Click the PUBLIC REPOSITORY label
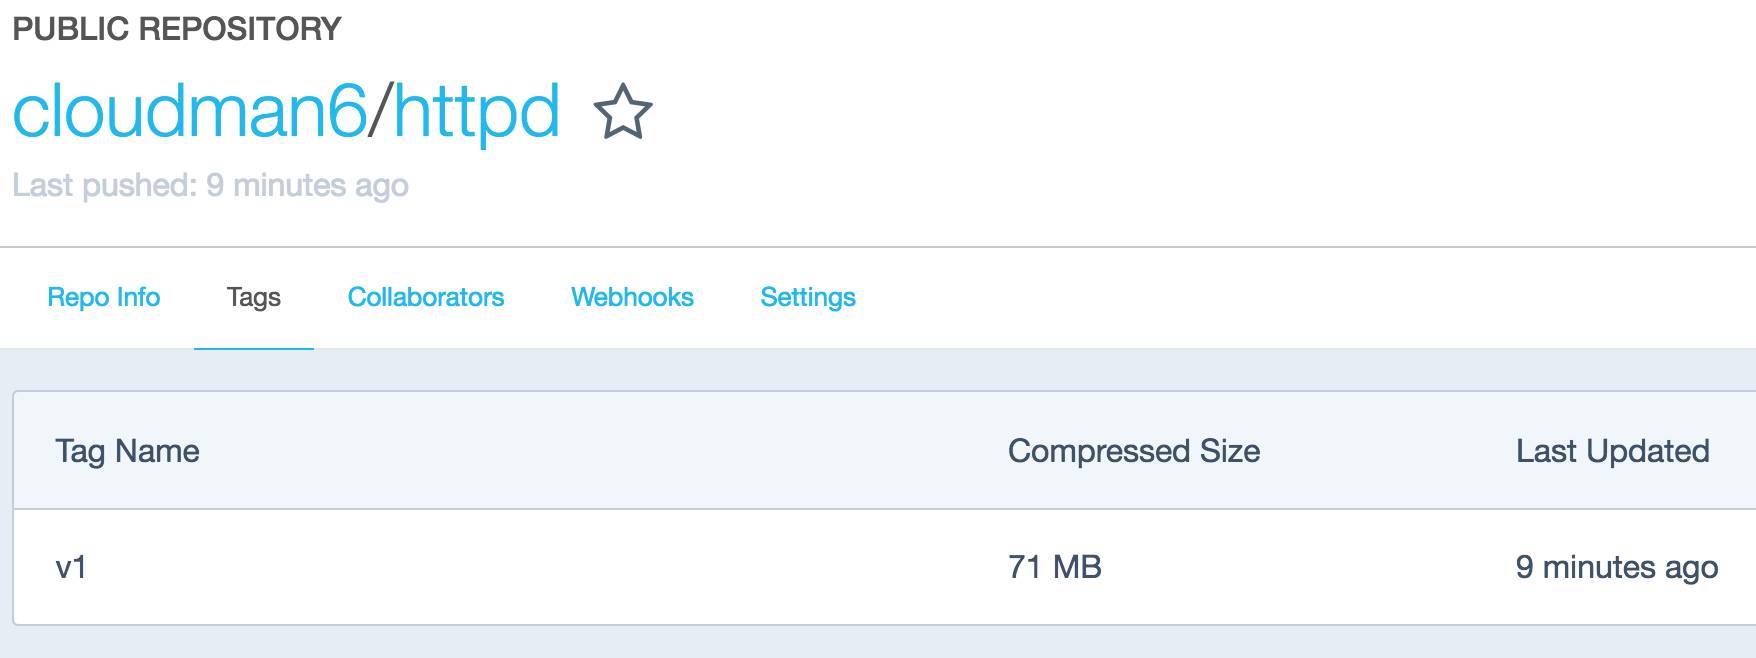Image resolution: width=1756 pixels, height=658 pixels. (177, 29)
